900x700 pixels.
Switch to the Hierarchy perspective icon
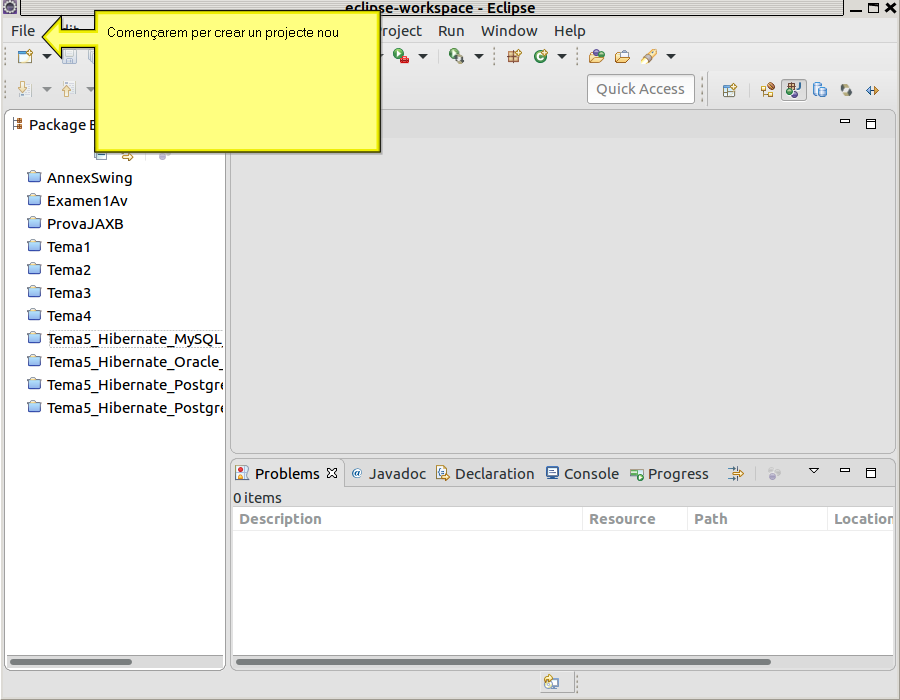767,90
